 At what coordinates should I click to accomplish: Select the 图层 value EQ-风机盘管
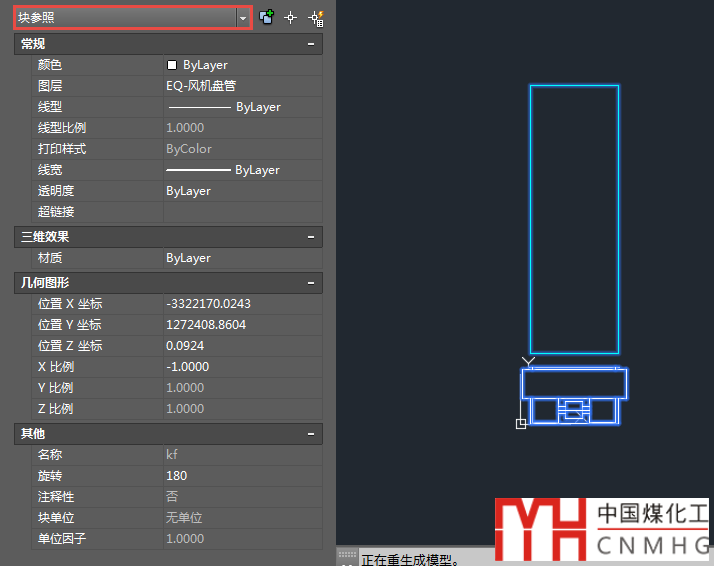pyautogui.click(x=240, y=86)
